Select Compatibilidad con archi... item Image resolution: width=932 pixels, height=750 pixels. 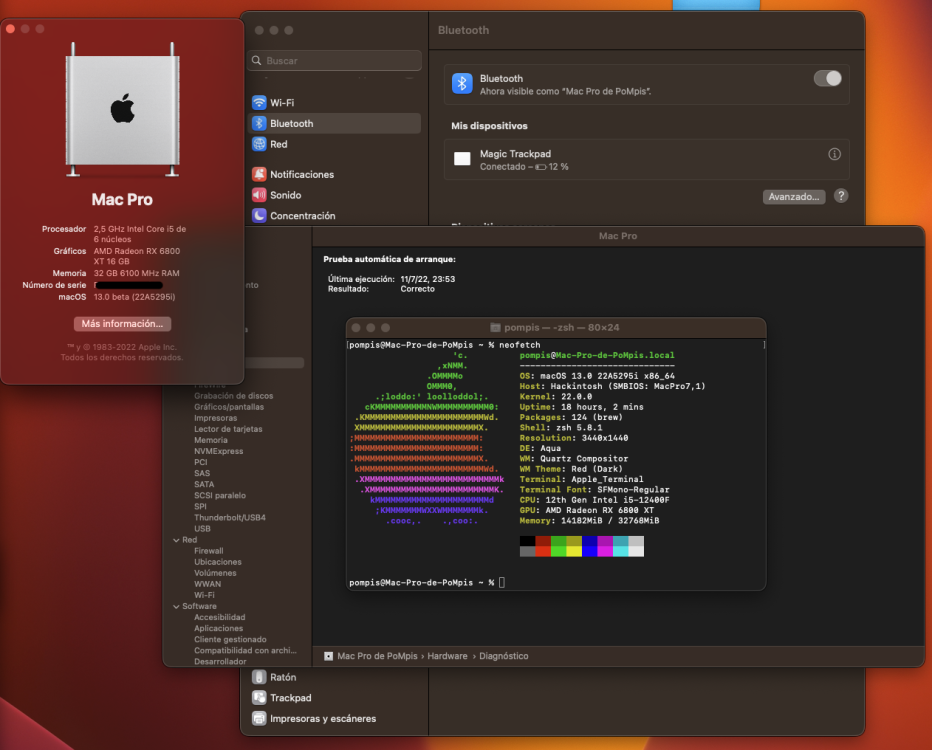pos(245,651)
